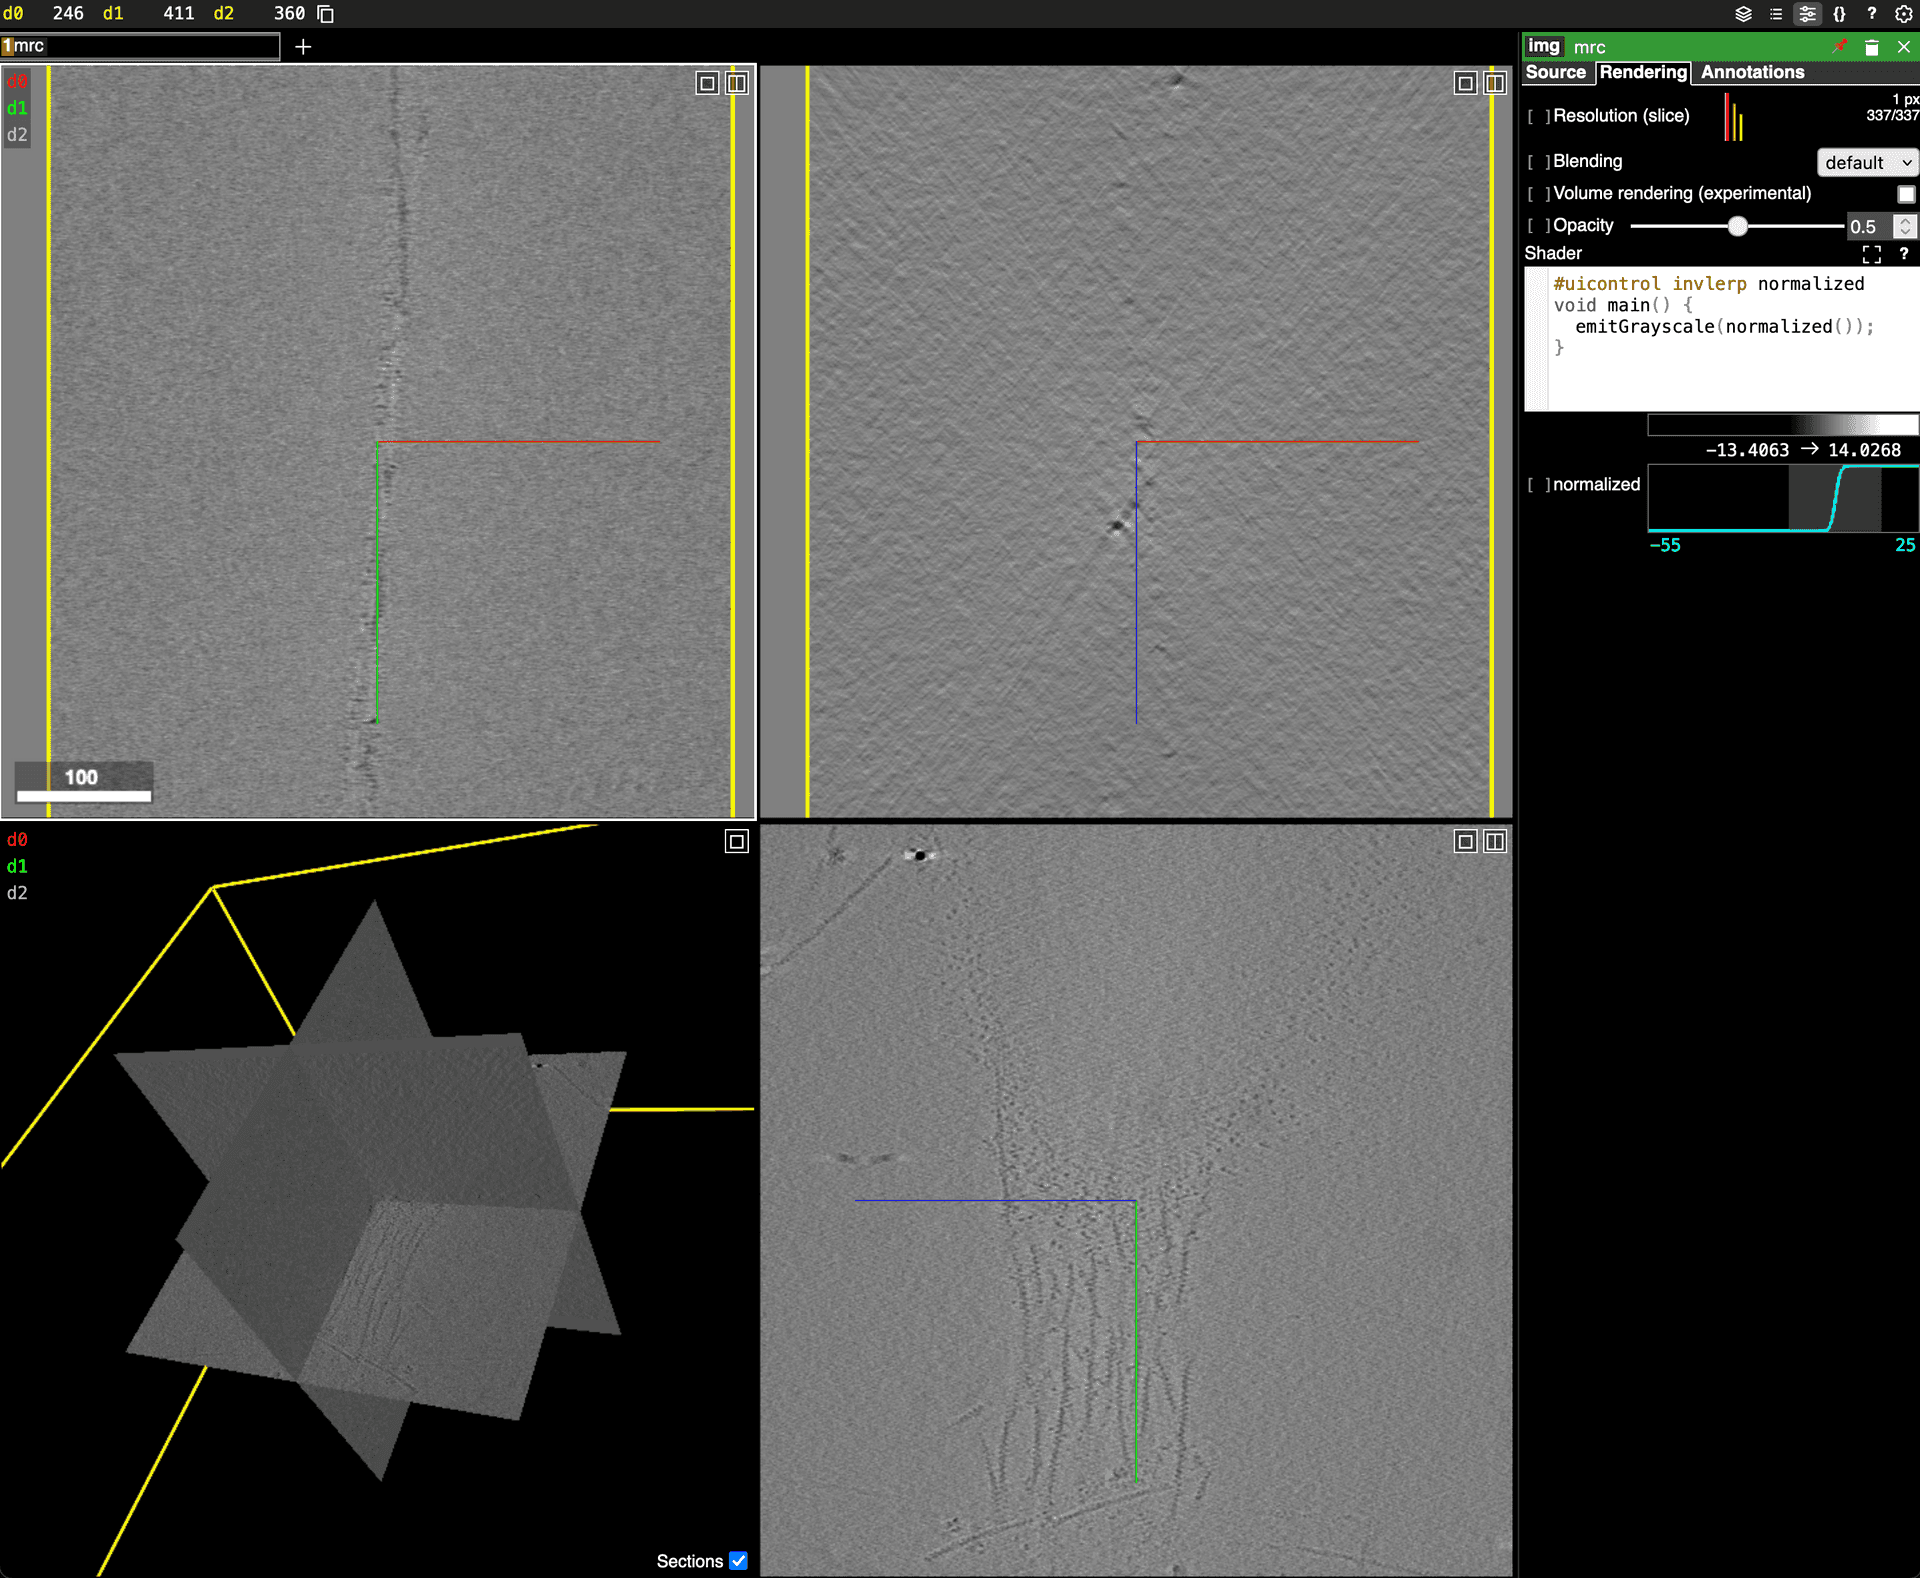Click the d2 coordinate value 360
Screen dimensions: 1920x1578
click(289, 13)
